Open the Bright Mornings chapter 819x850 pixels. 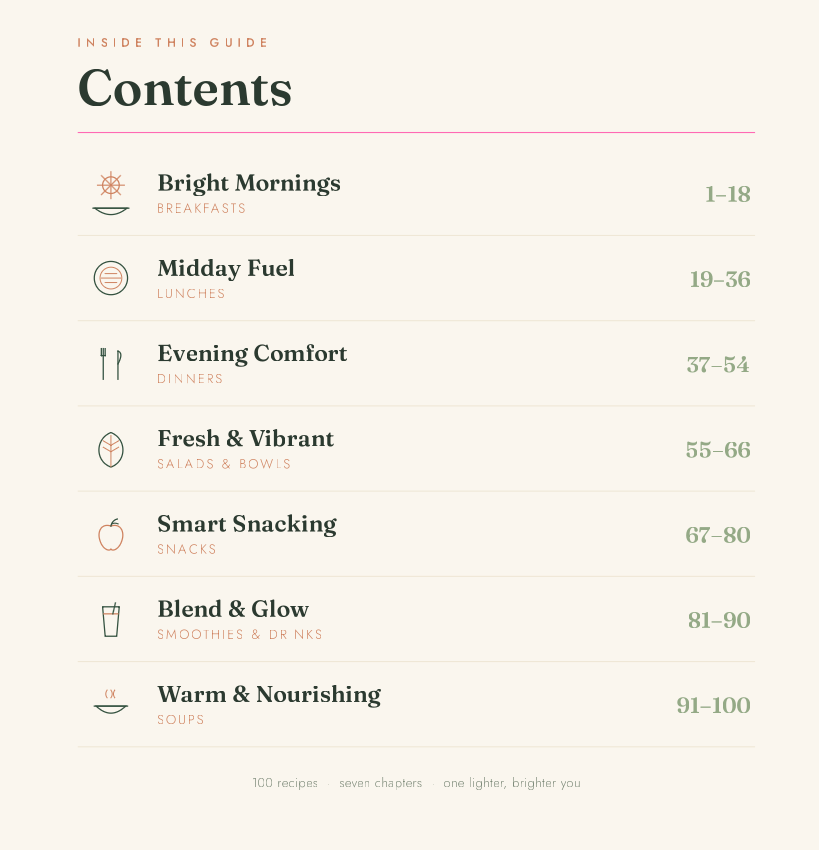(249, 183)
